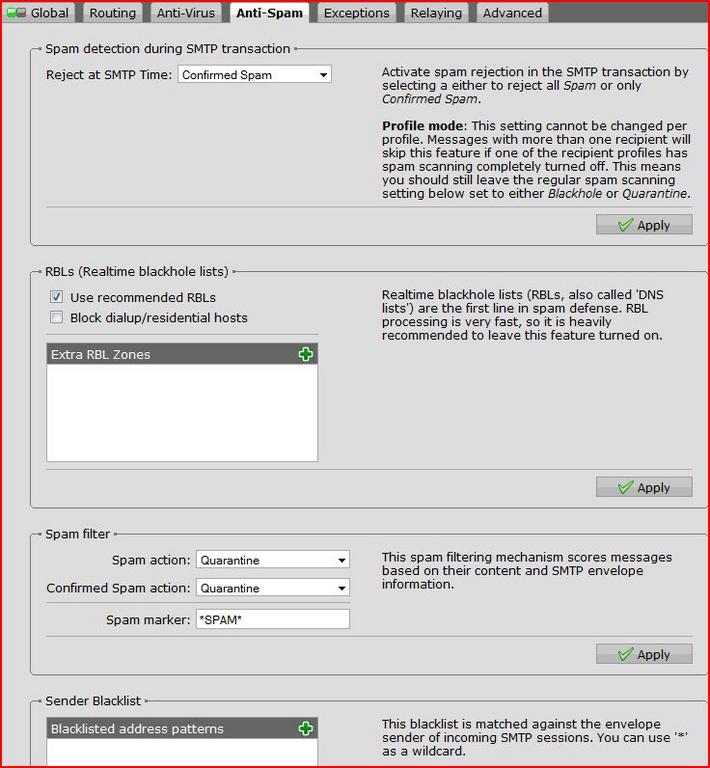710x768 pixels.
Task: Open the Confirmed Spam action dropdown
Action: pyautogui.click(x=273, y=588)
